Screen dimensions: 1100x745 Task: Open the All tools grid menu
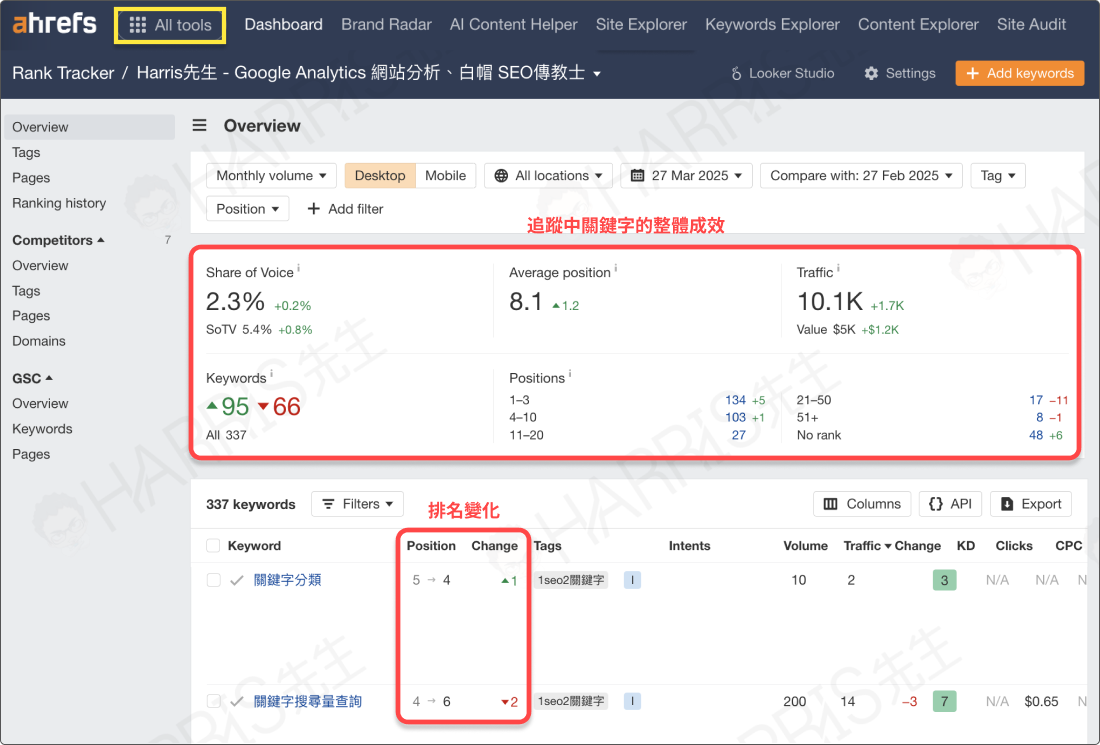point(170,25)
